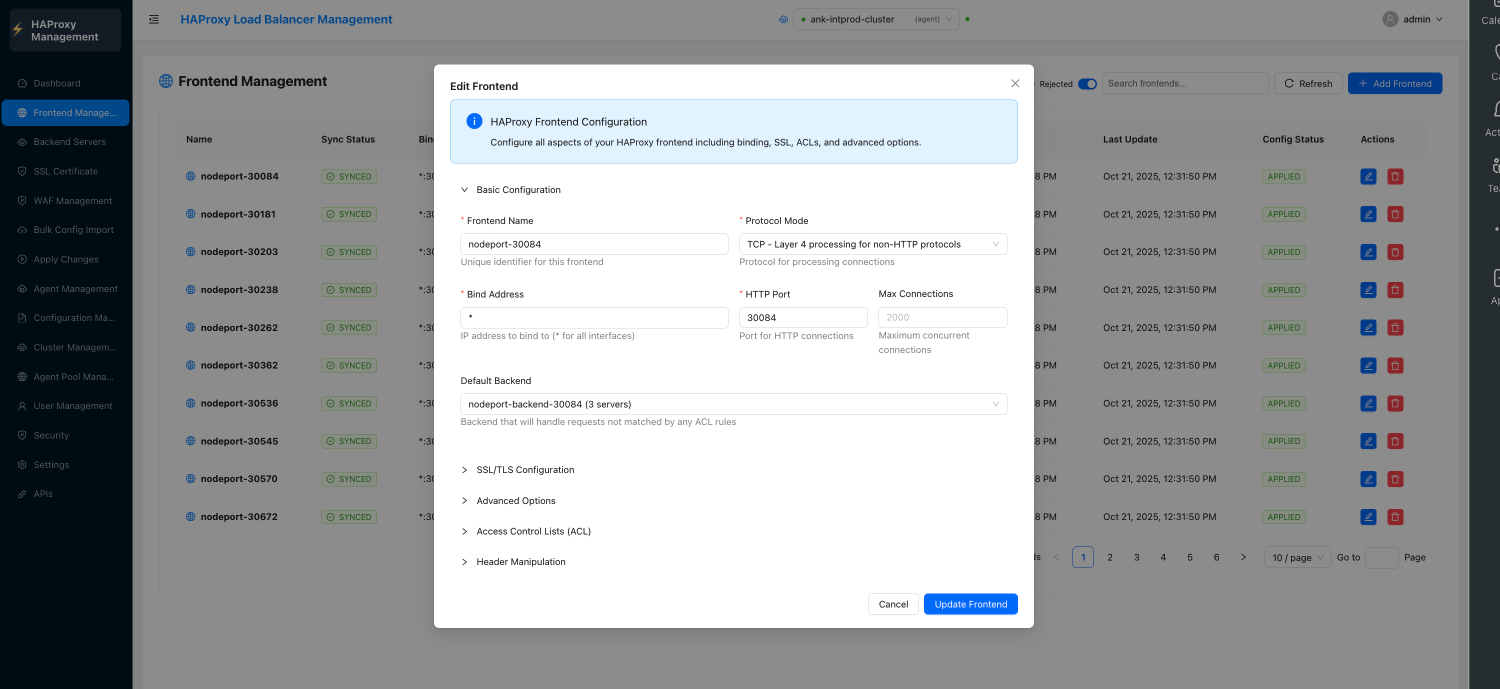The width and height of the screenshot is (1500, 689).
Task: Click the Cluster Management sidebar icon
Action: pyautogui.click(x=23, y=347)
